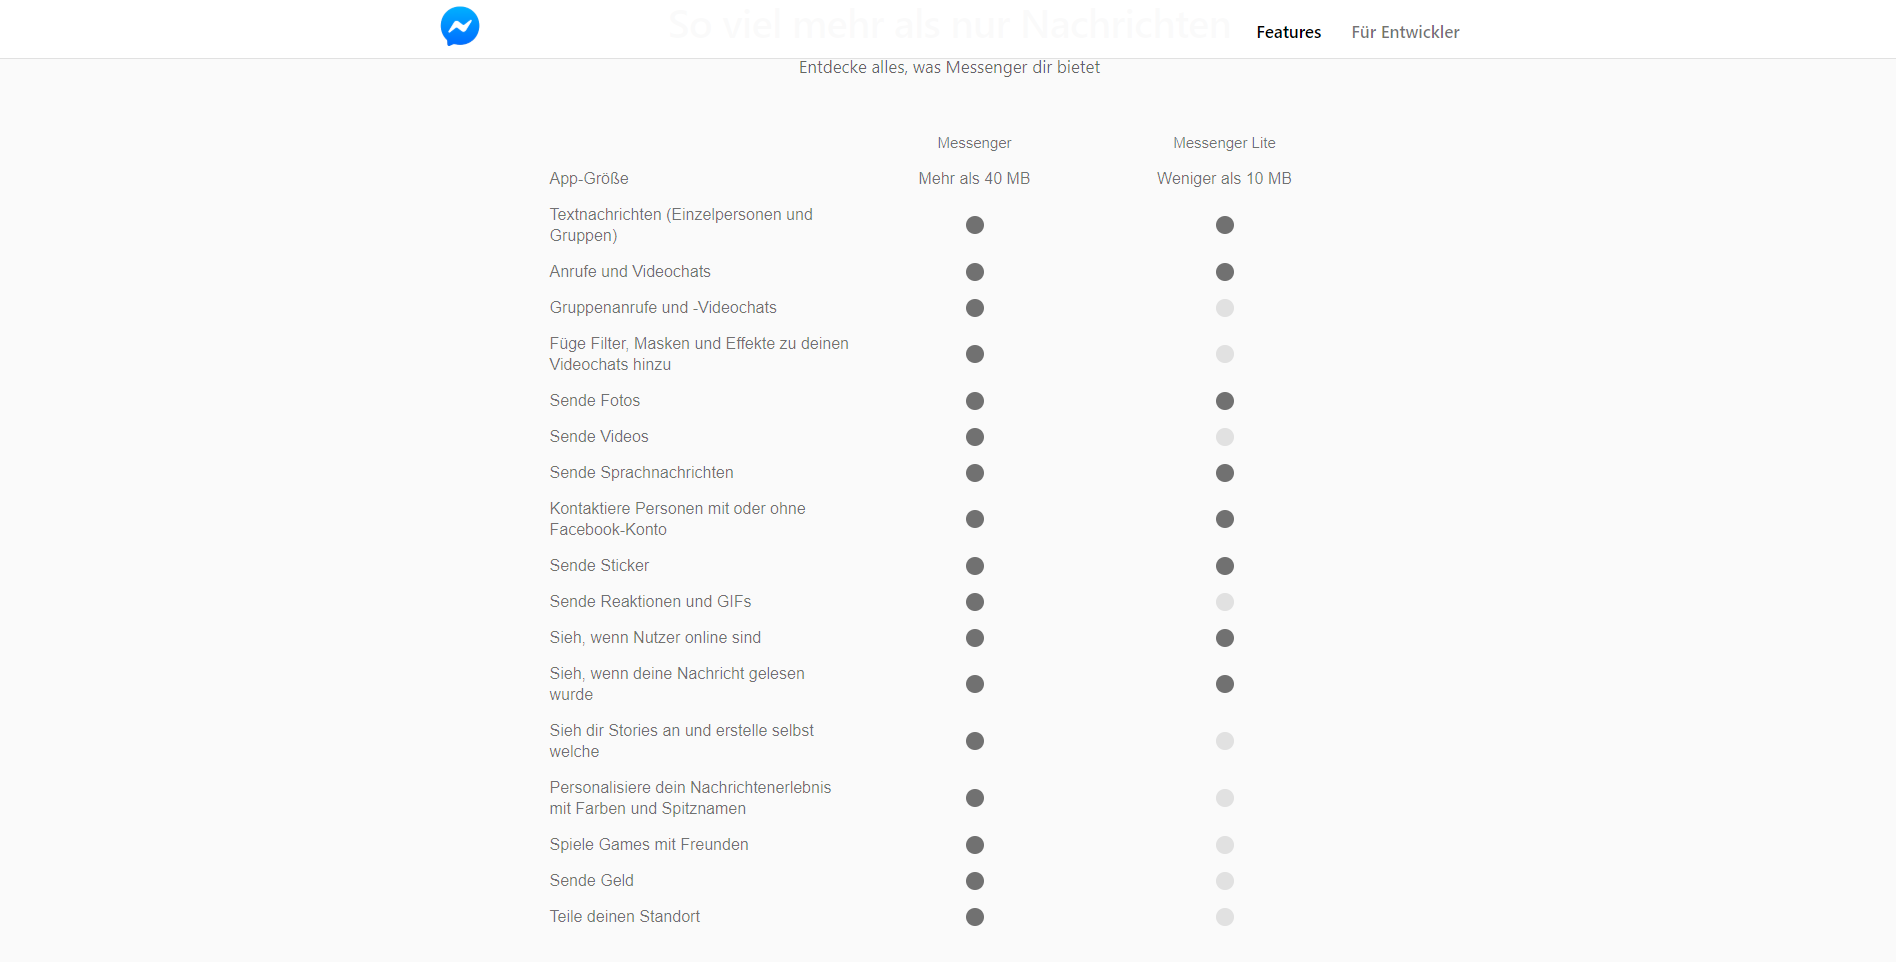Click Messenger dot for Sende Sticker
Image resolution: width=1896 pixels, height=962 pixels.
pyautogui.click(x=975, y=566)
